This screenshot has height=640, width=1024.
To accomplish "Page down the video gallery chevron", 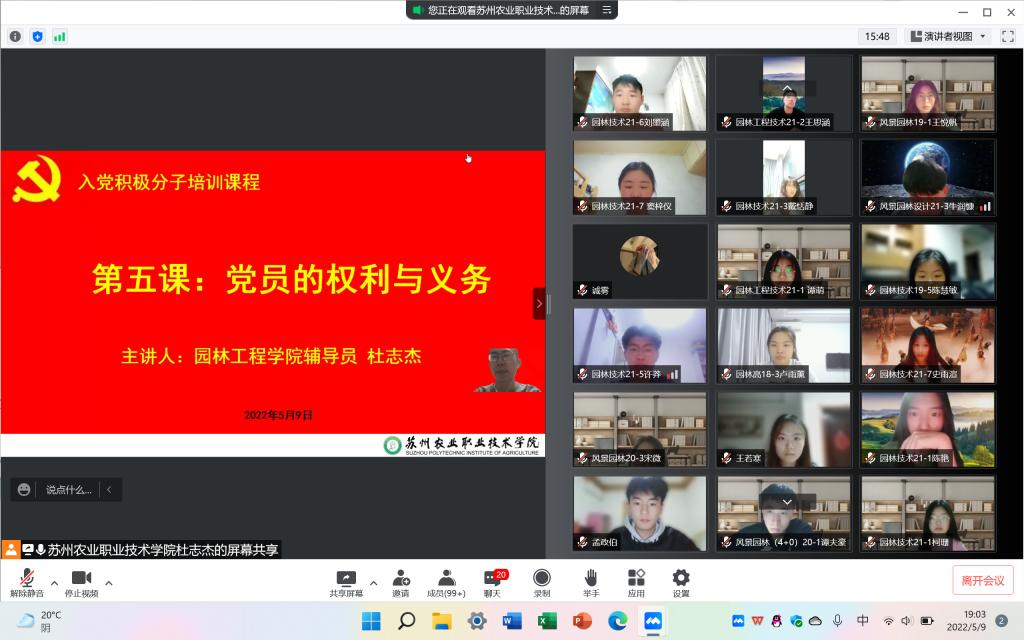I will pos(787,502).
